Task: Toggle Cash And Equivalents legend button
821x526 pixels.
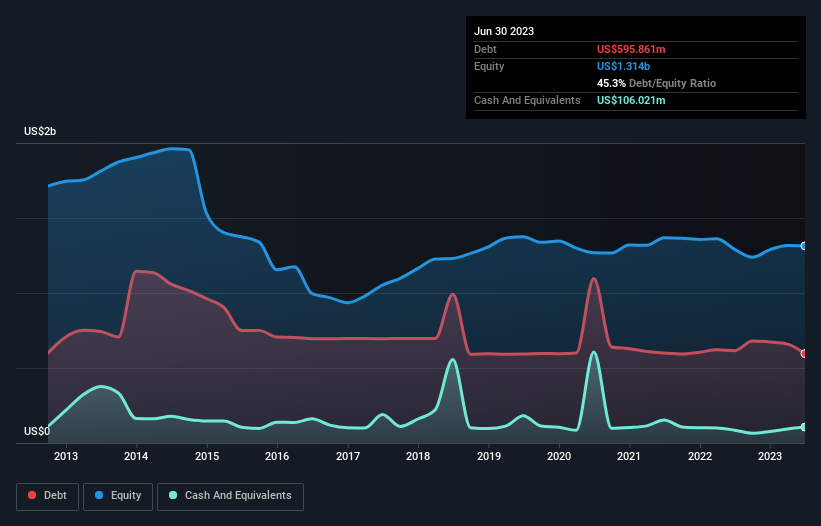Action: tap(230, 496)
